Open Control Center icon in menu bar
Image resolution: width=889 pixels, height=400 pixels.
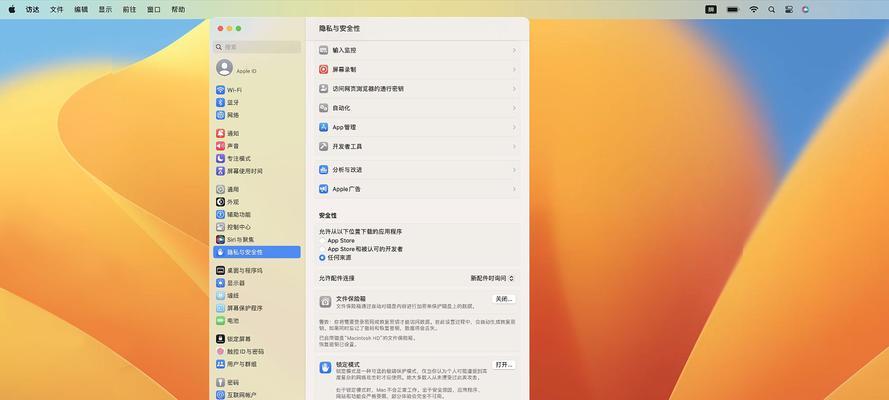tap(789, 10)
